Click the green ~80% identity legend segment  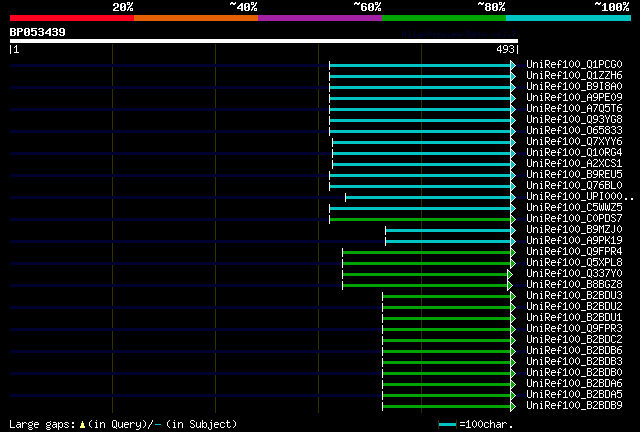444,18
